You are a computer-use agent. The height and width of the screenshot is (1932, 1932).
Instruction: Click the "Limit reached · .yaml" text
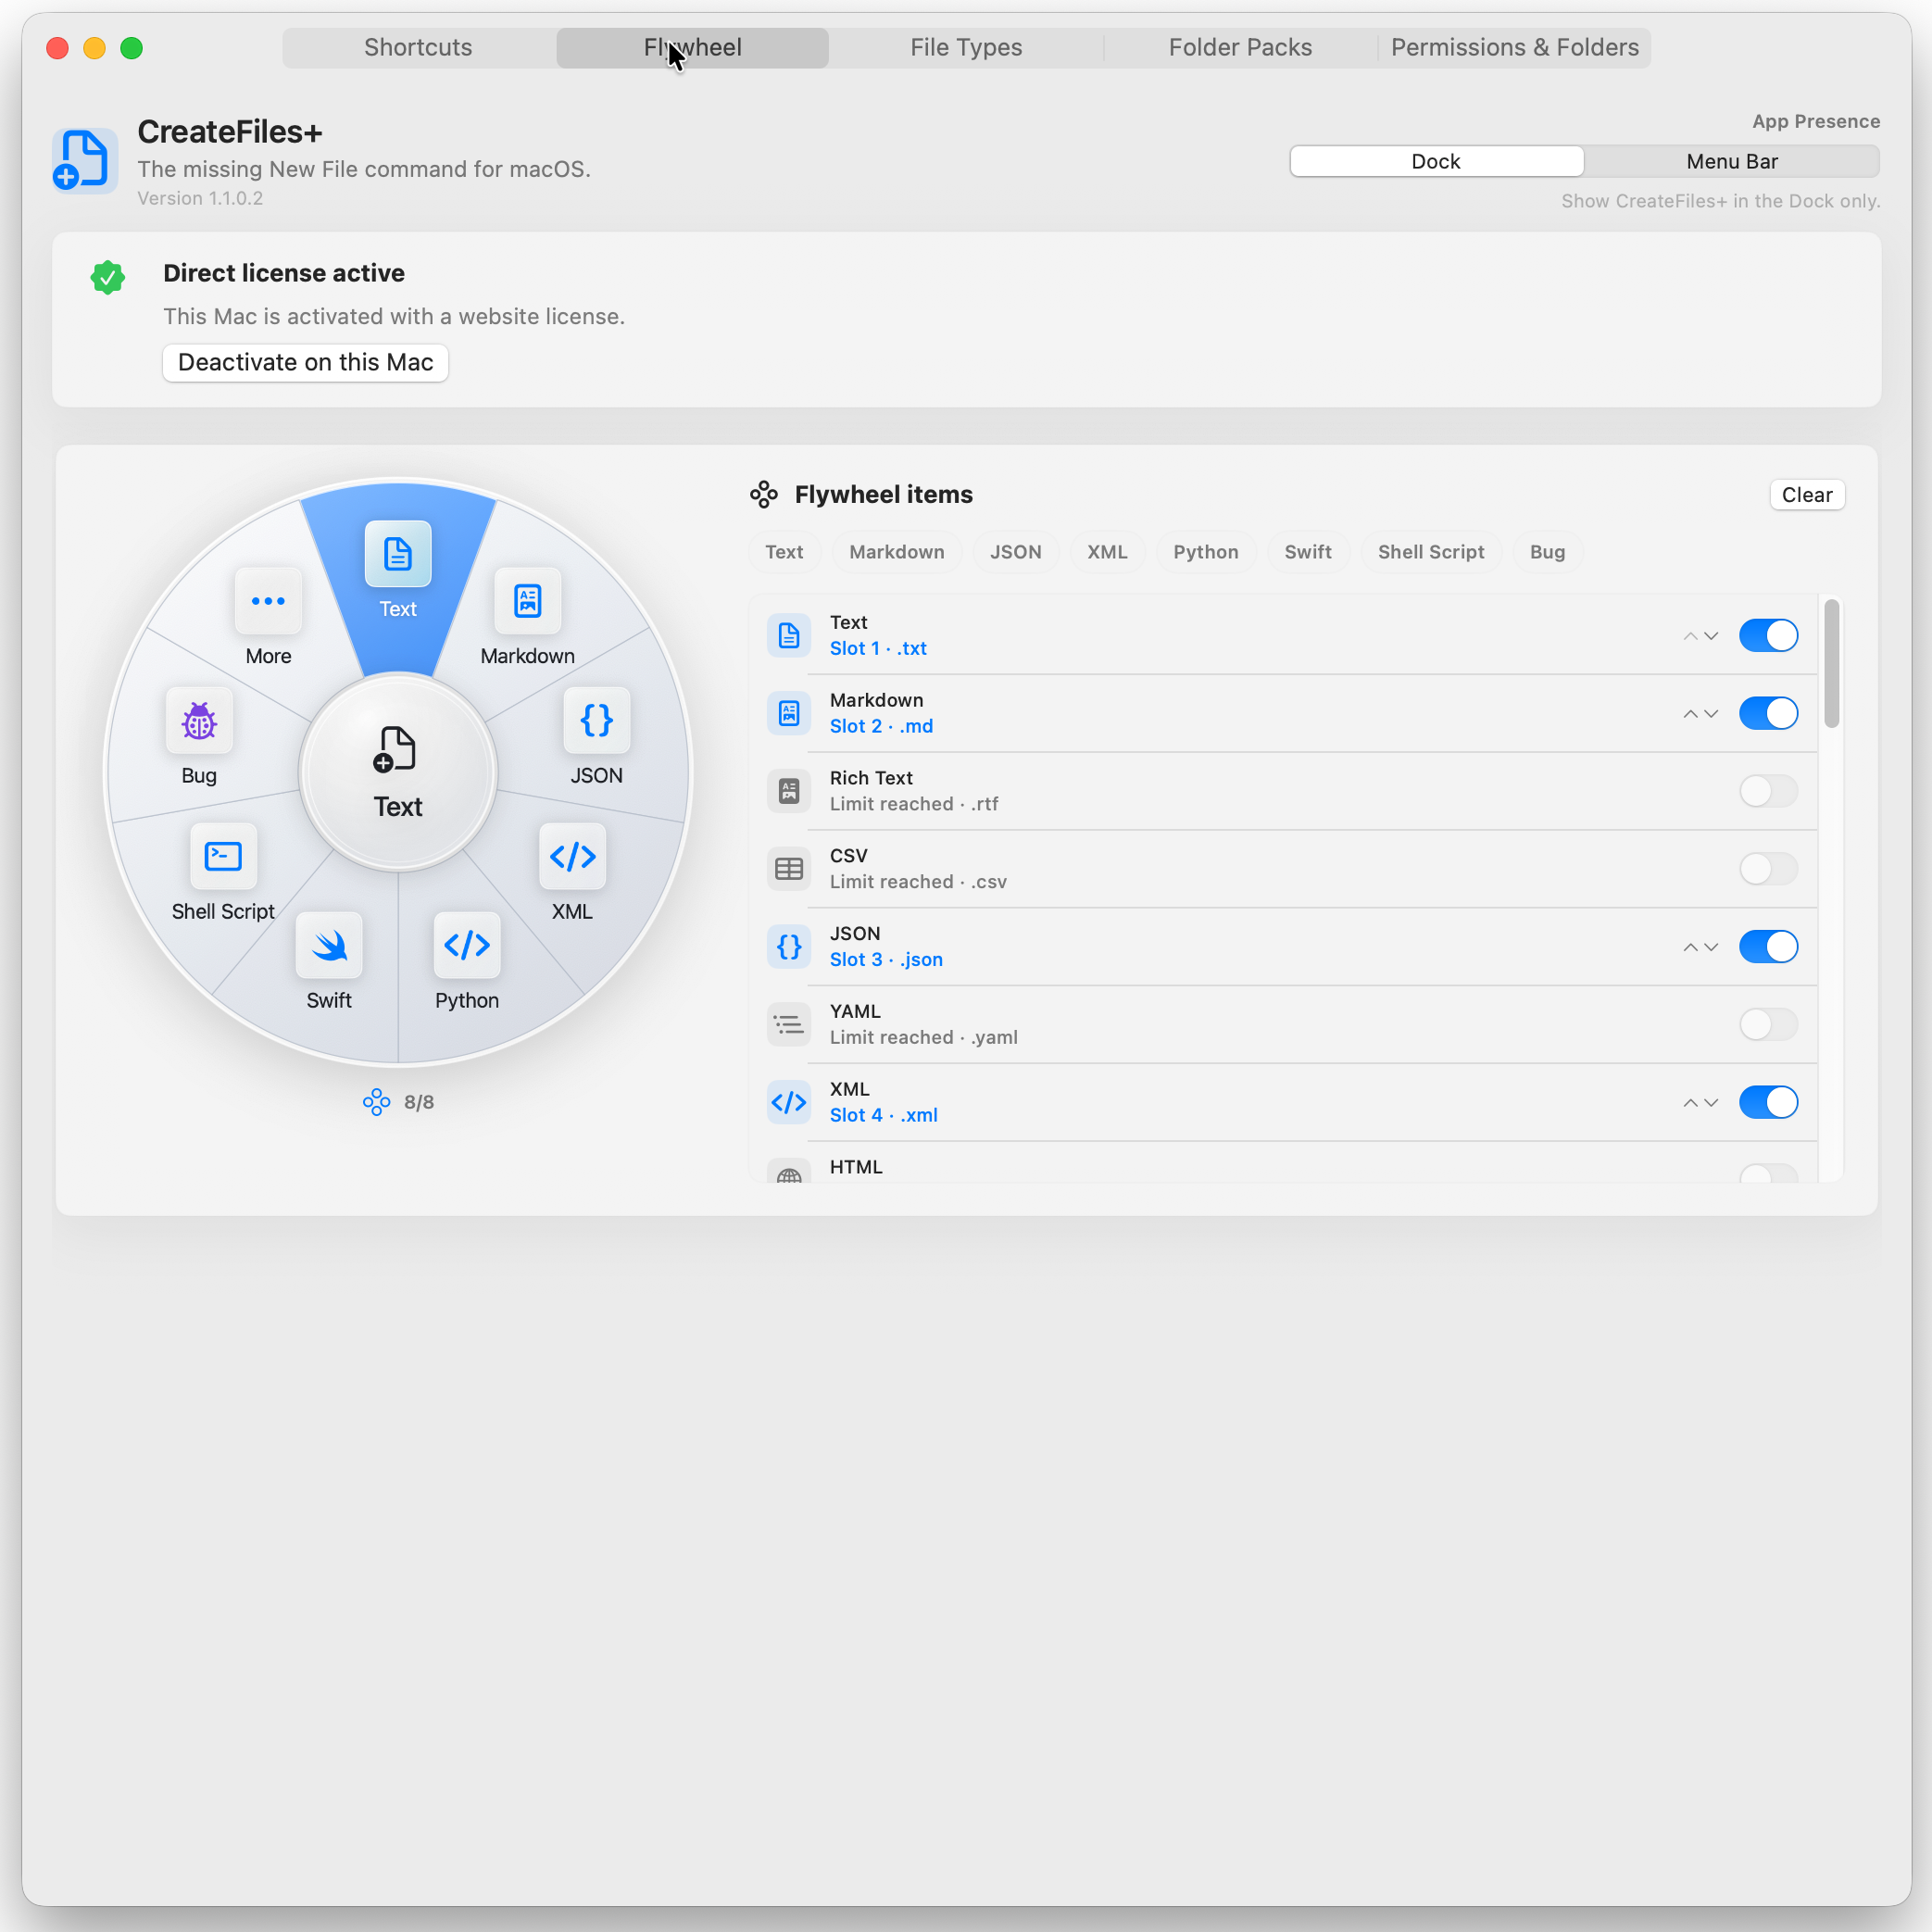click(x=923, y=1037)
